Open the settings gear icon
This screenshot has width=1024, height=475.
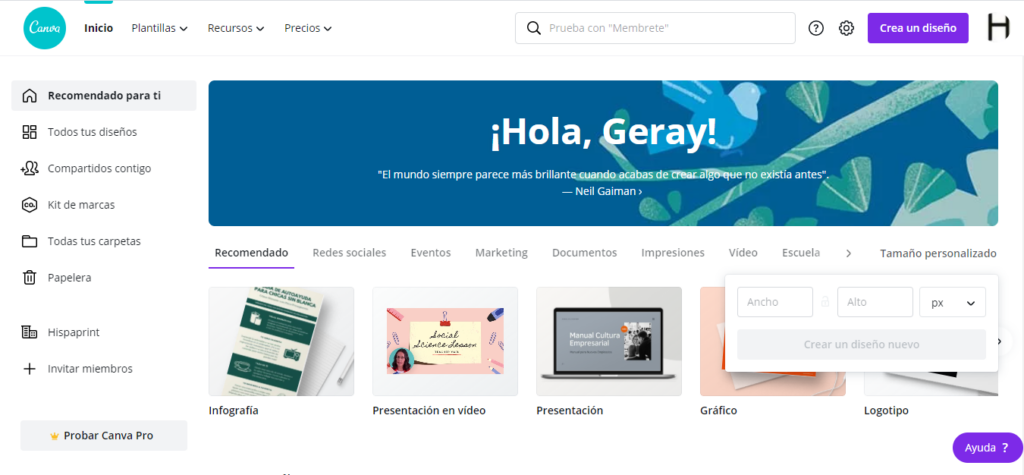pos(846,28)
